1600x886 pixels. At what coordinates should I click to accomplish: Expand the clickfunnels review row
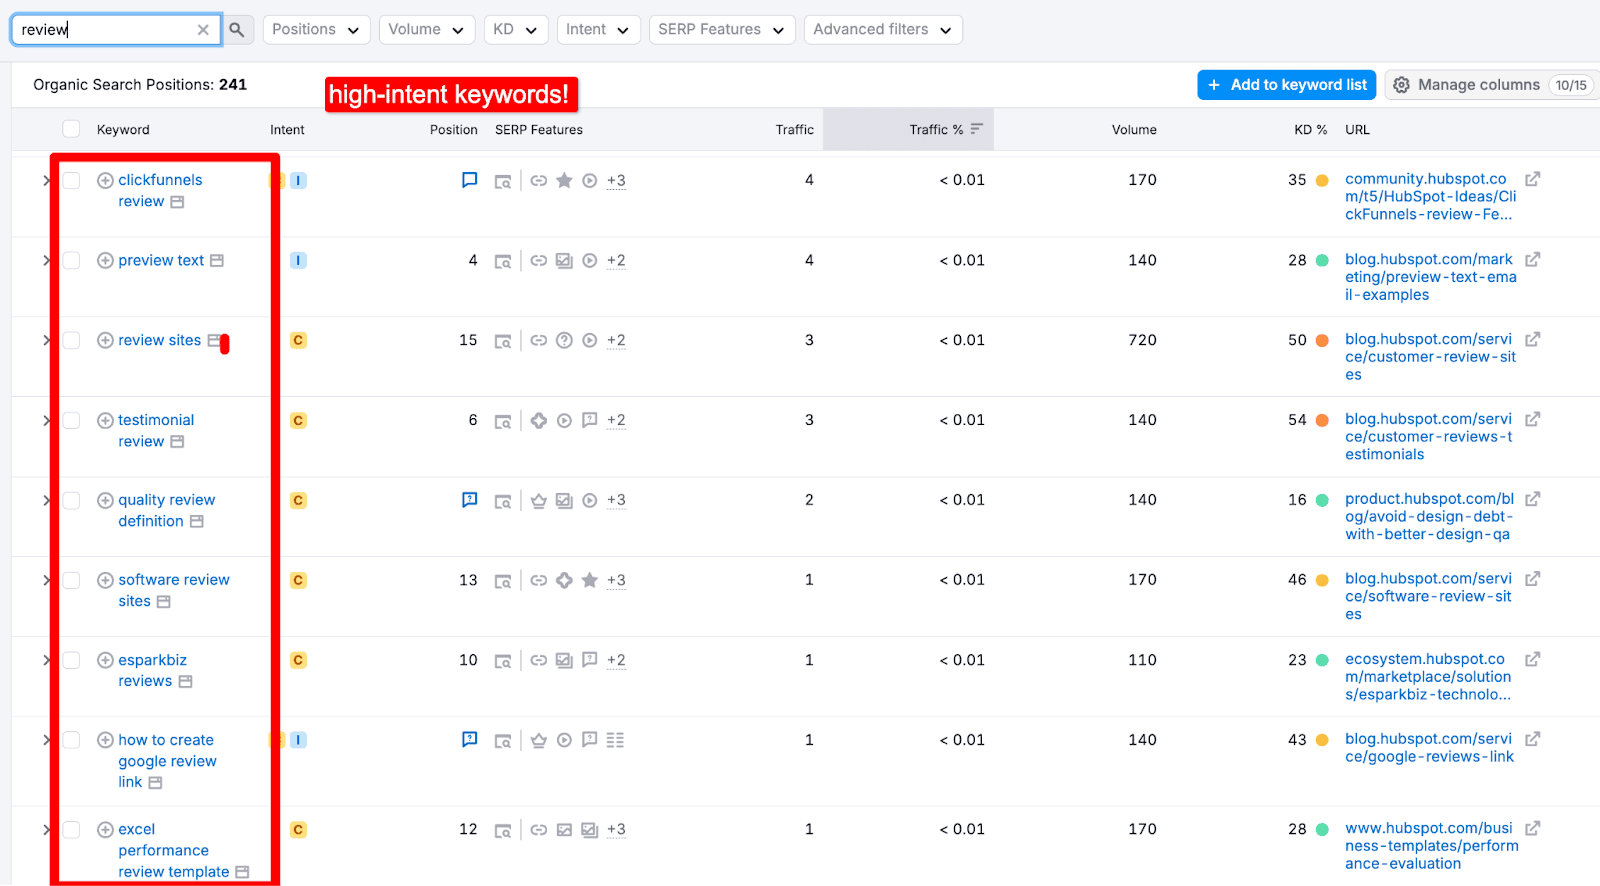pos(46,180)
